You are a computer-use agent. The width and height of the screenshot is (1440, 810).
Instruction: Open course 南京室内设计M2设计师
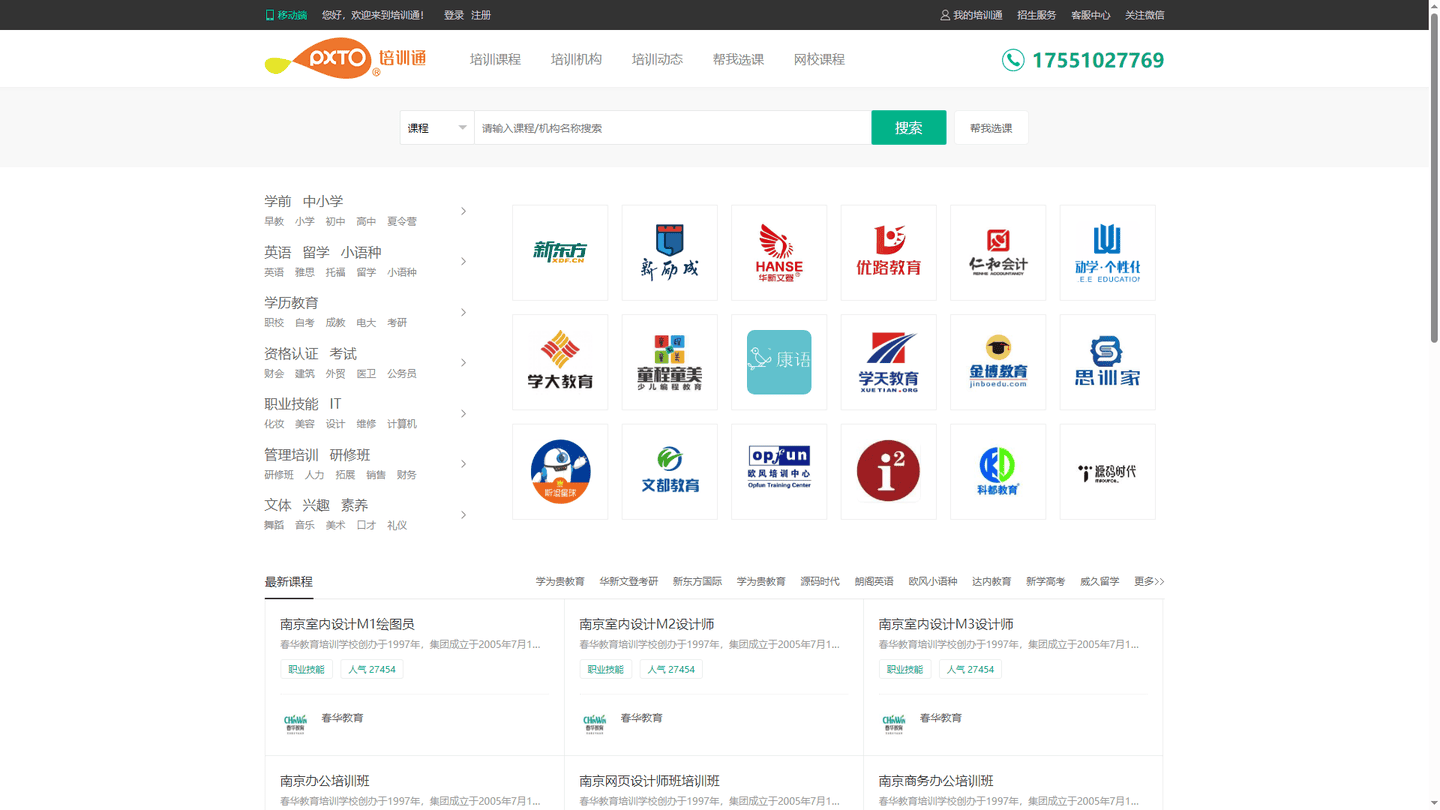646,624
